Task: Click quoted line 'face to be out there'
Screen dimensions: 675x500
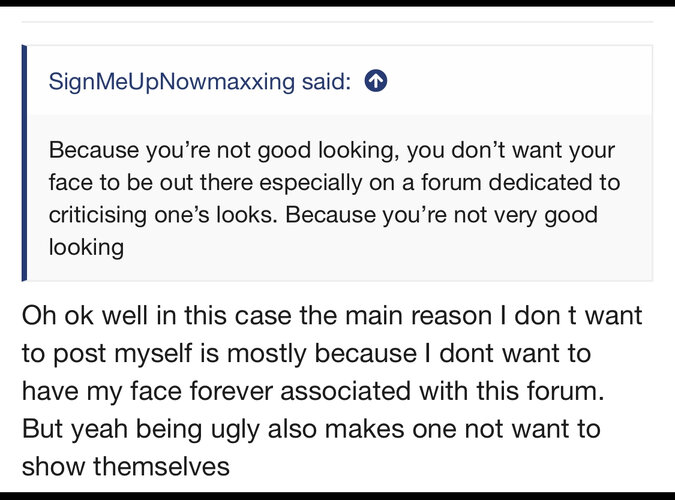Action: [334, 183]
